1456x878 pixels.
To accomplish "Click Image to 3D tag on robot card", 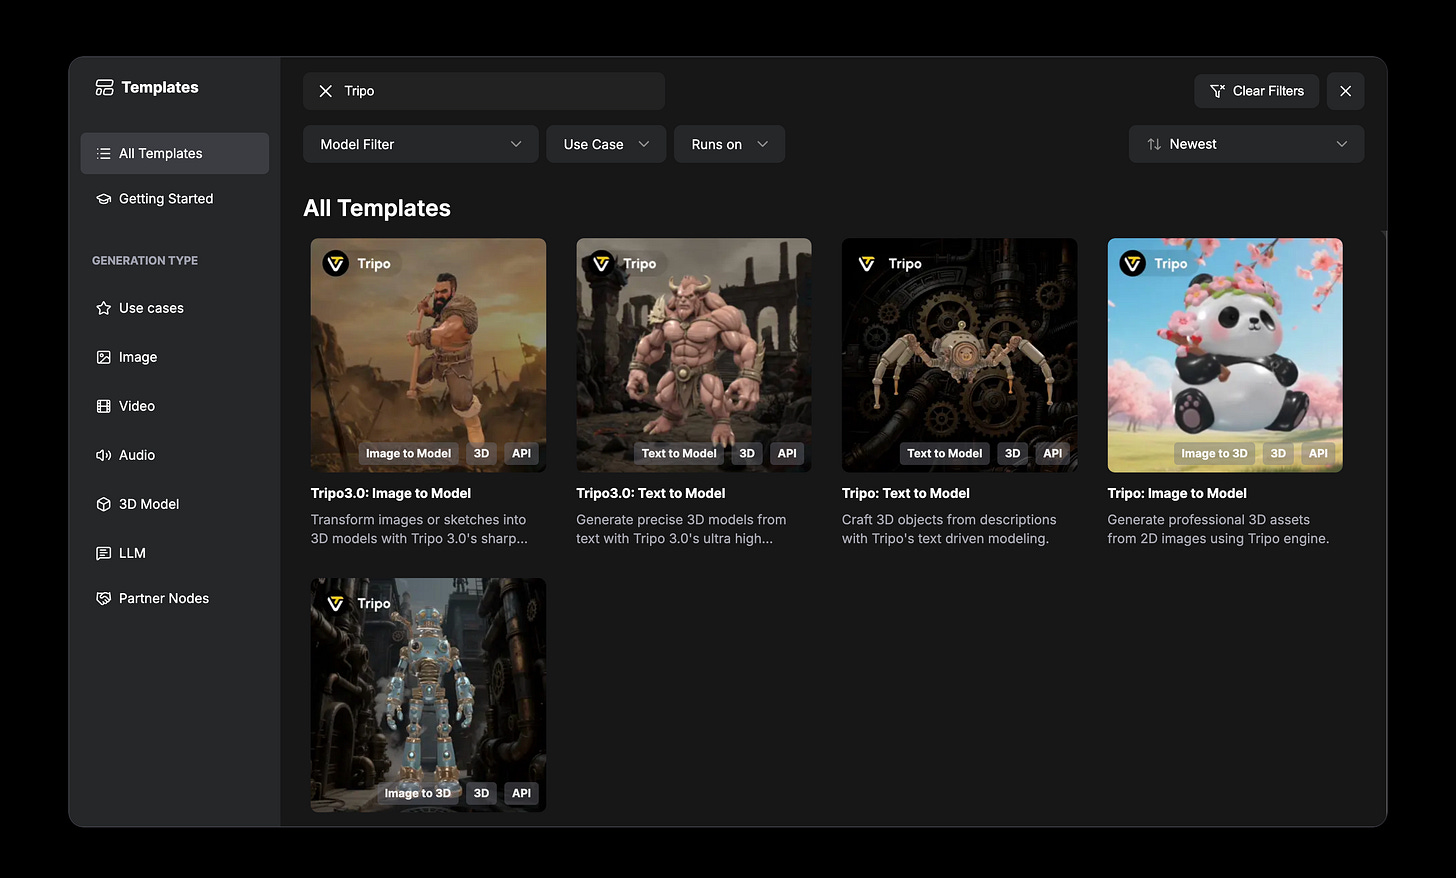I will click(418, 794).
